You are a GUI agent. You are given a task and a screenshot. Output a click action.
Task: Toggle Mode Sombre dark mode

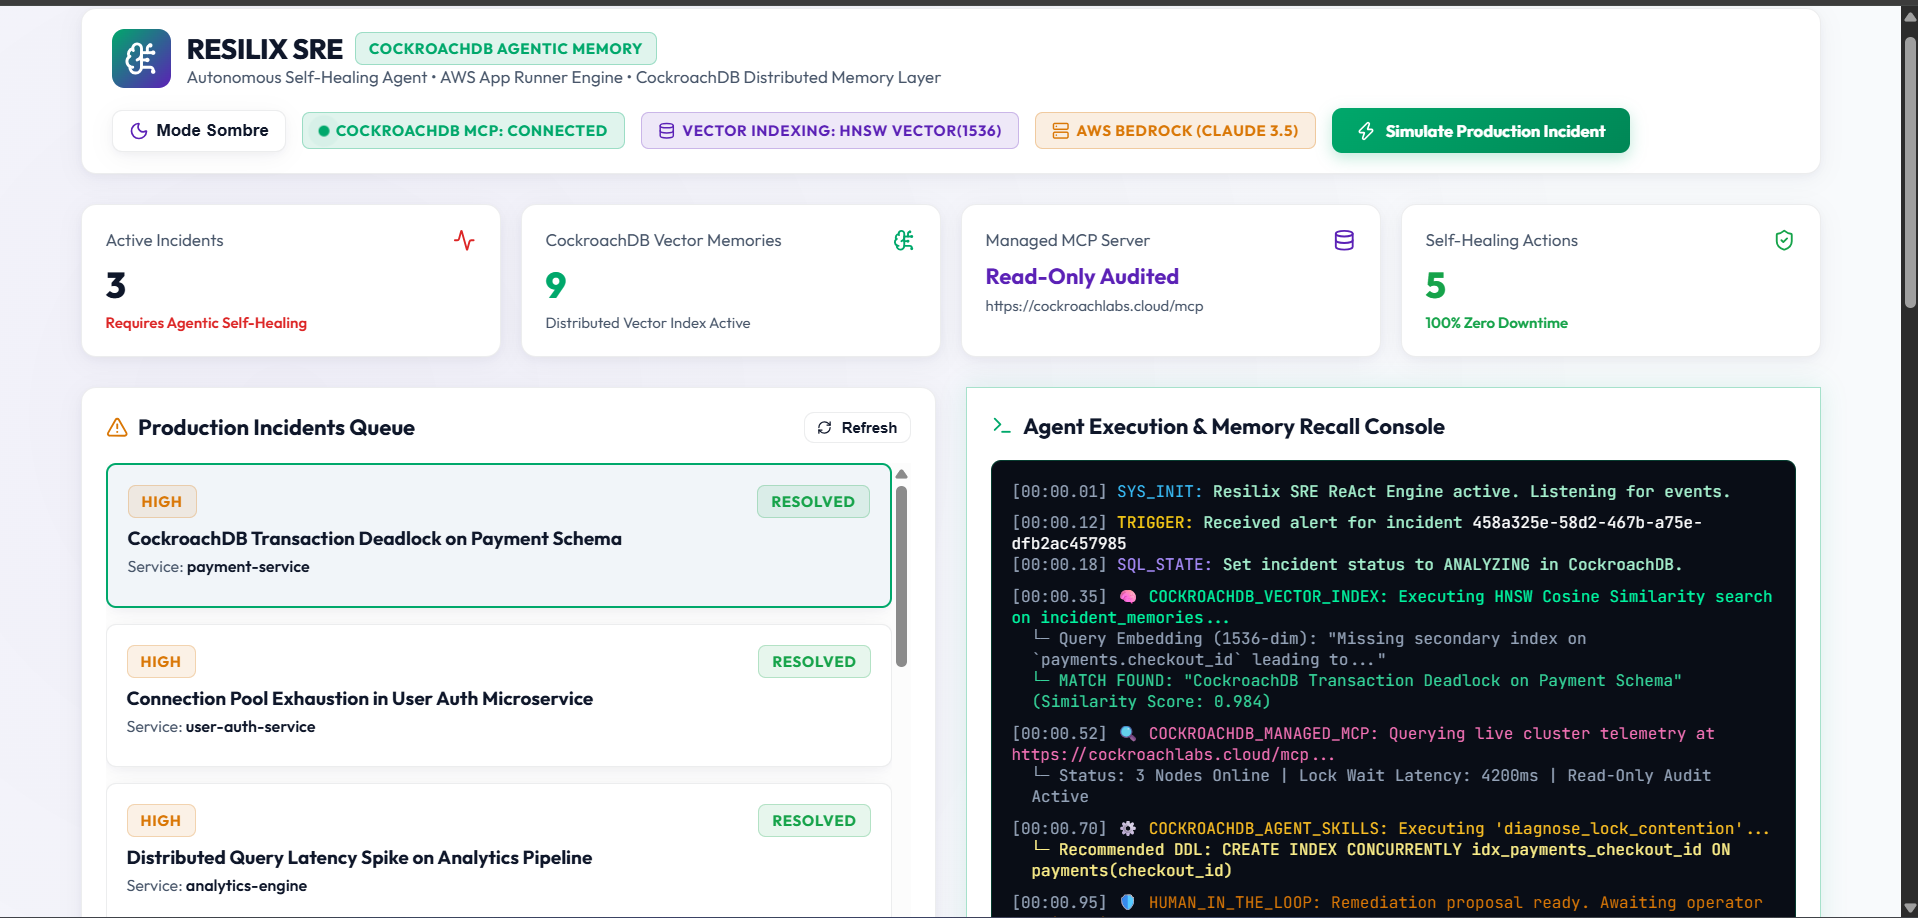click(x=199, y=131)
